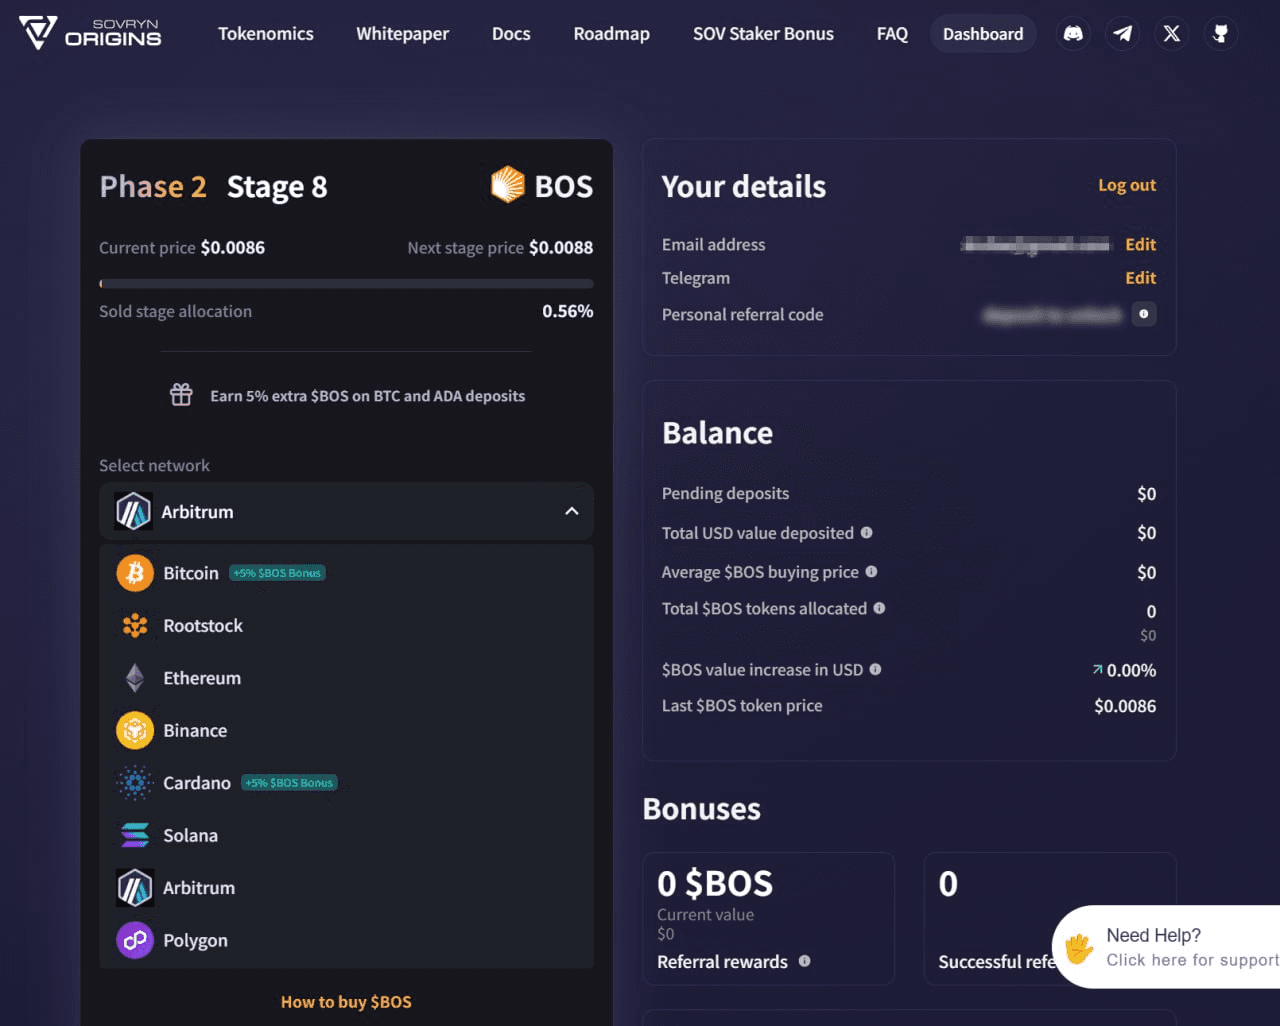Click the 0 $BOS referral rewards card
The width and height of the screenshot is (1280, 1026).
[768, 918]
